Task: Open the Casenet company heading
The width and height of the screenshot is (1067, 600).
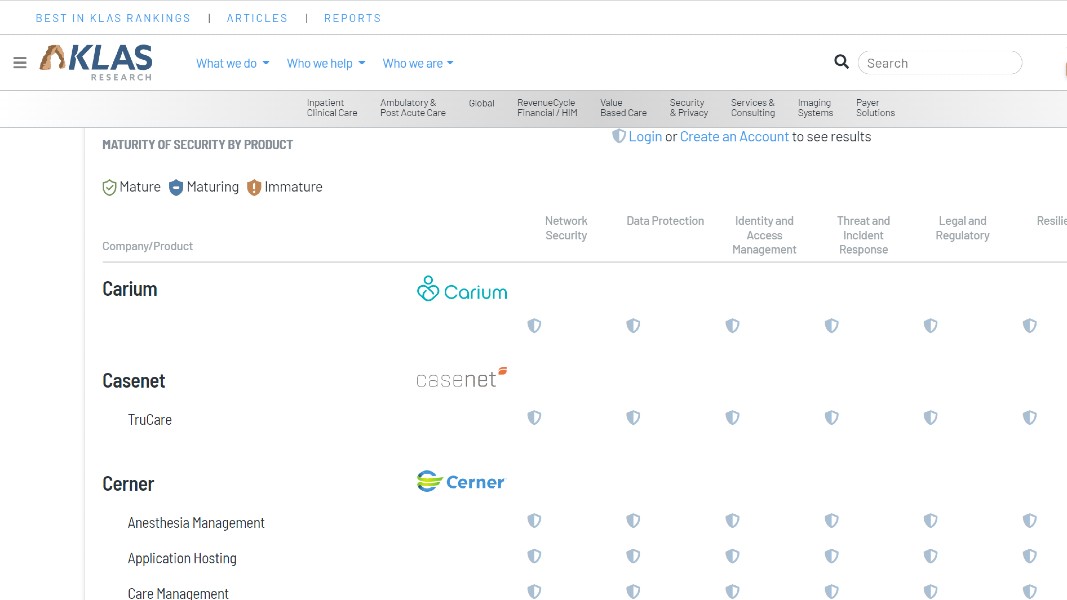Action: click(x=134, y=381)
